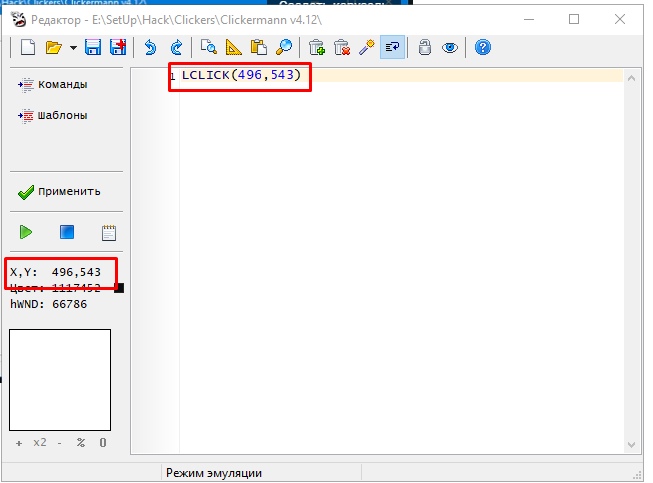Stop script with blue square button

(x=67, y=232)
